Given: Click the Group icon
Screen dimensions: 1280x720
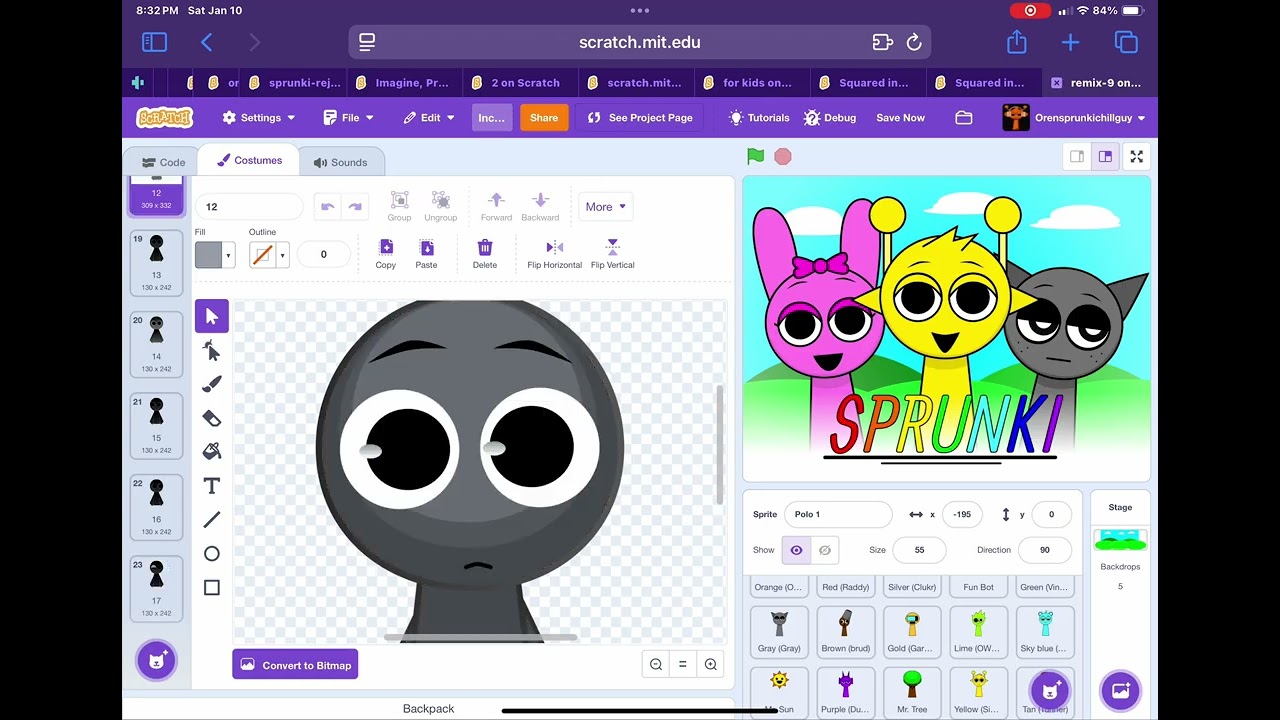Looking at the screenshot, I should coord(399,206).
